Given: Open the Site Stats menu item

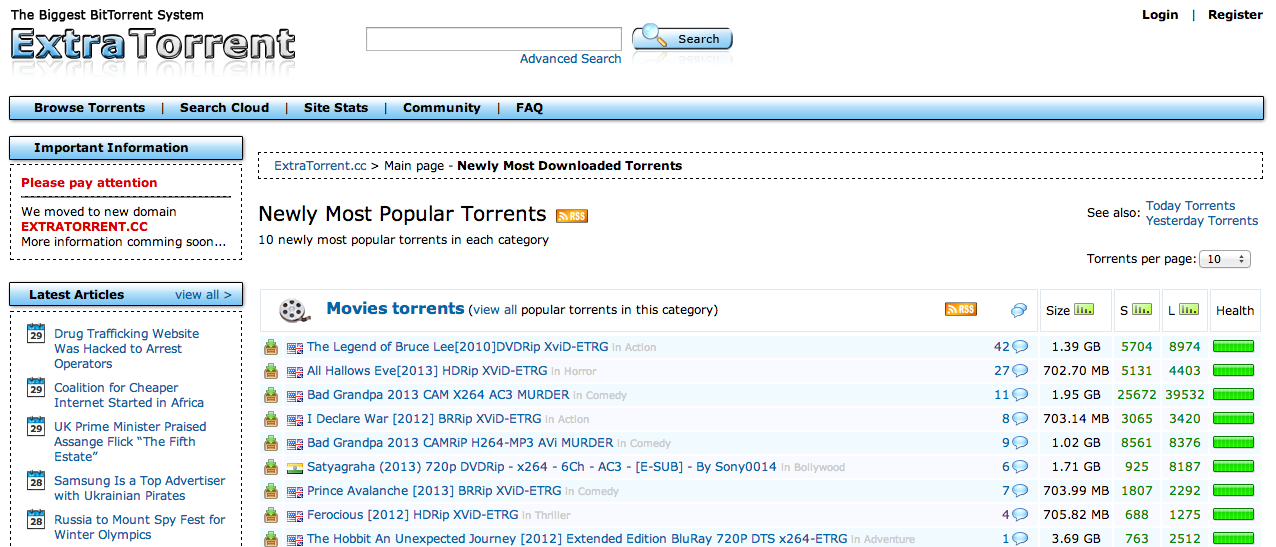Looking at the screenshot, I should 336,108.
